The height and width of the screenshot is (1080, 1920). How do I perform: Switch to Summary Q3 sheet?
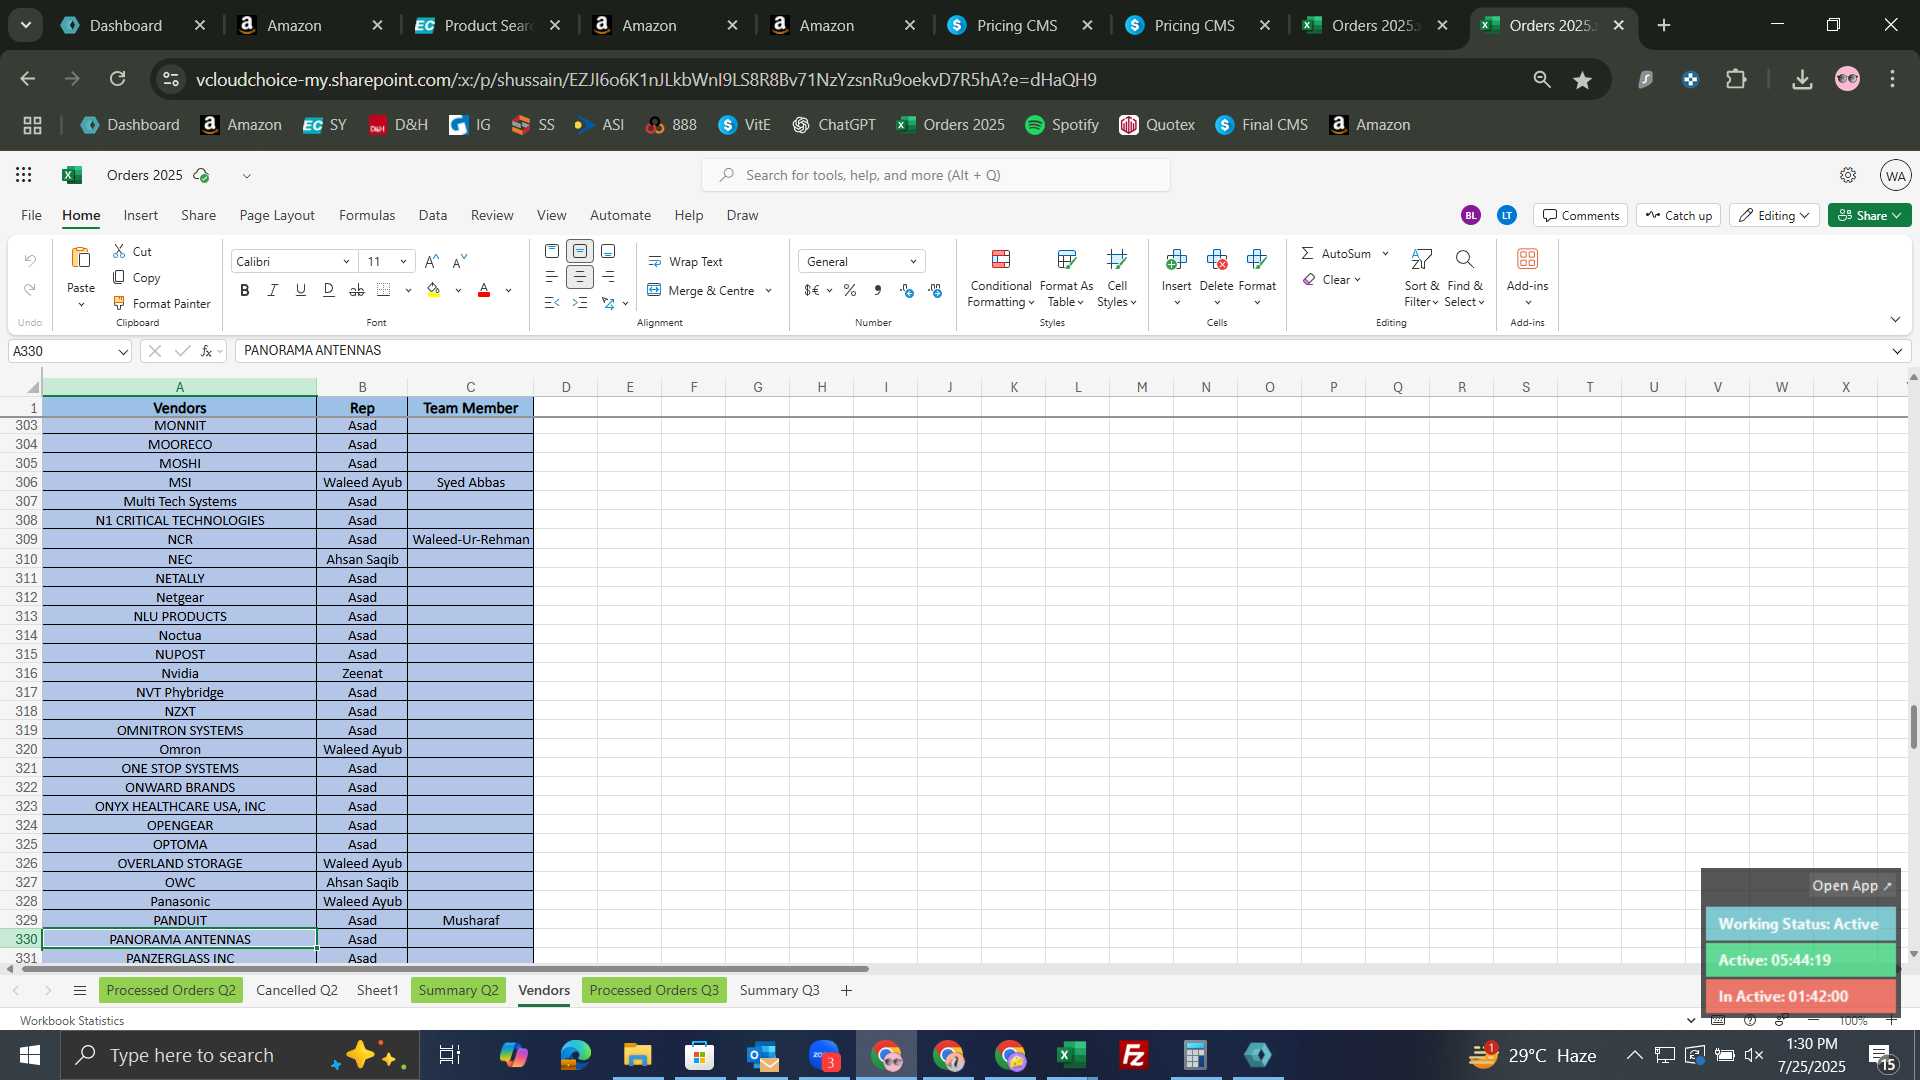coord(779,990)
